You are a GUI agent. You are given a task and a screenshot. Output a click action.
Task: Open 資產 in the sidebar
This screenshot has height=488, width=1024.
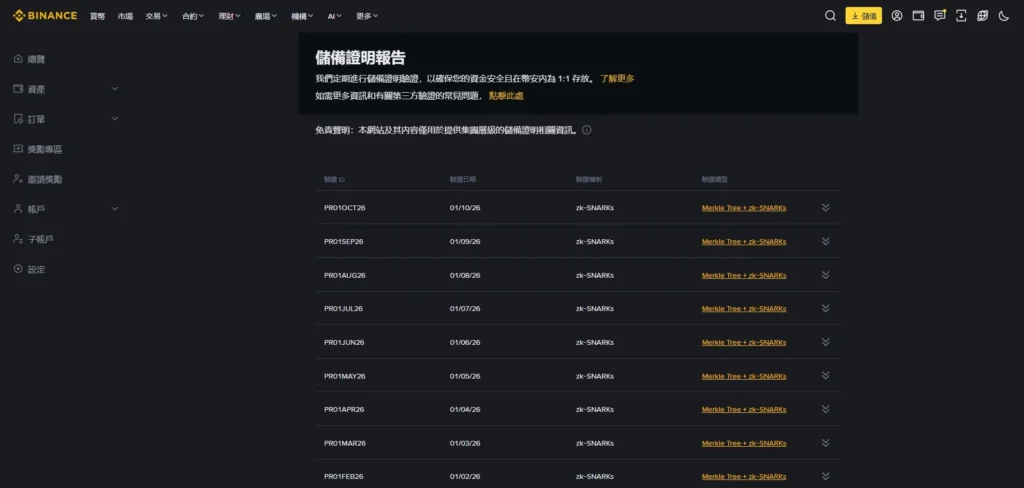tap(37, 89)
